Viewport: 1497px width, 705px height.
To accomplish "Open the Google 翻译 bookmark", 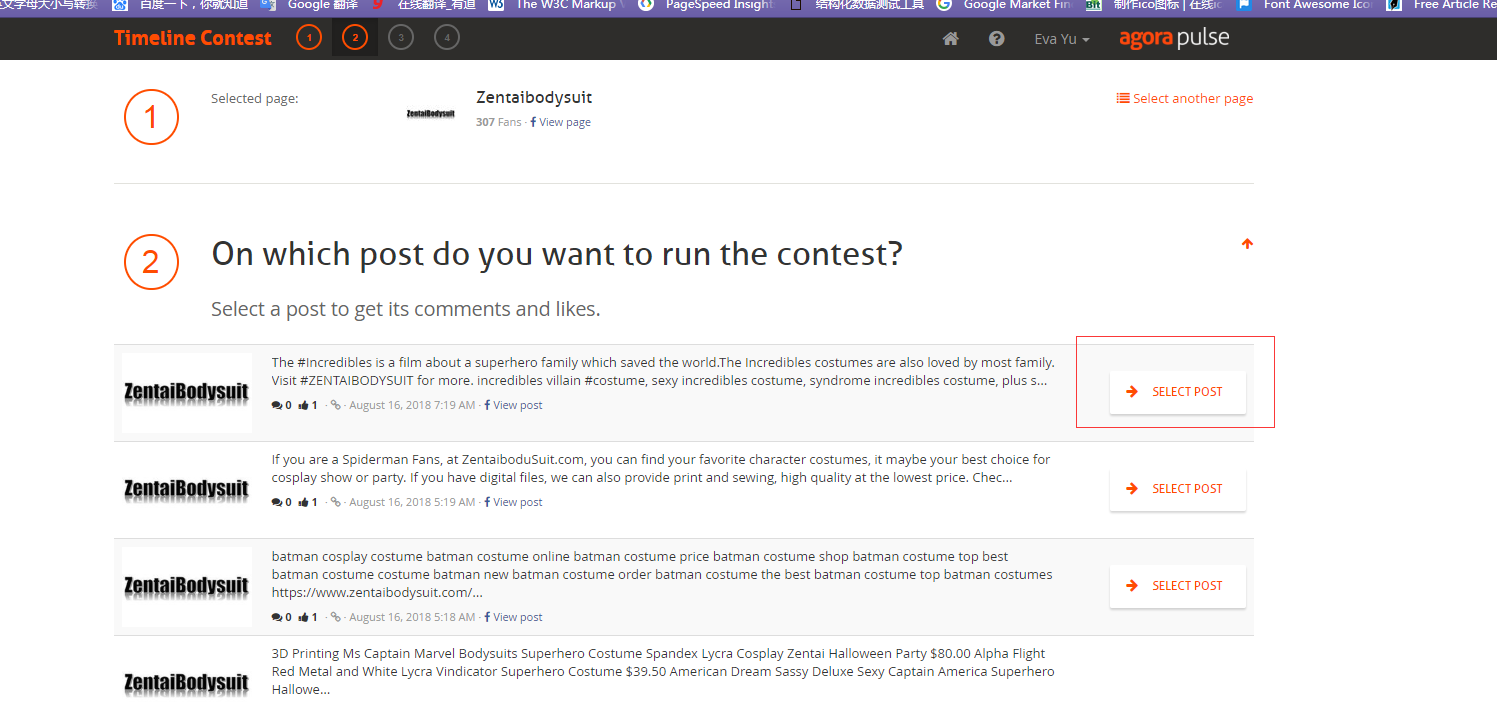I will pyautogui.click(x=309, y=5).
